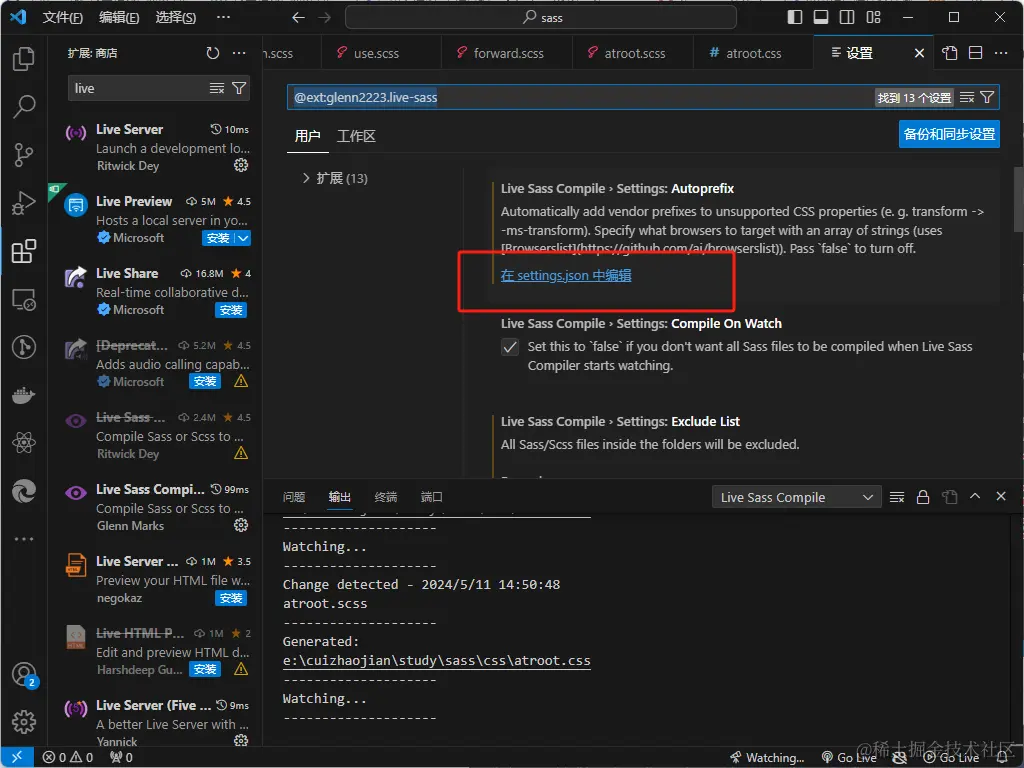Switch to the atroot.css tab

(x=753, y=53)
